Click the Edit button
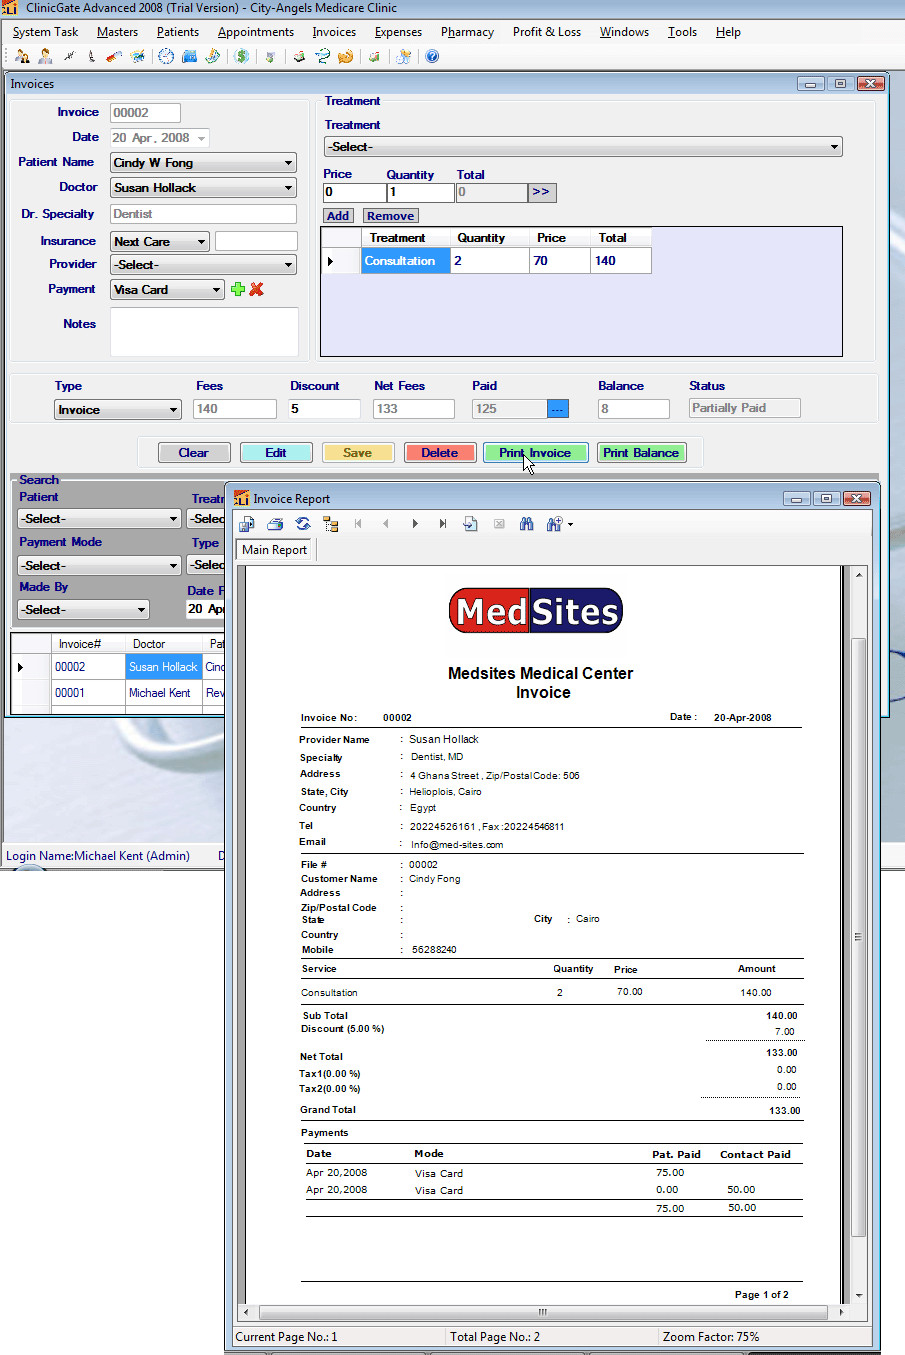This screenshot has height=1355, width=905. [276, 453]
